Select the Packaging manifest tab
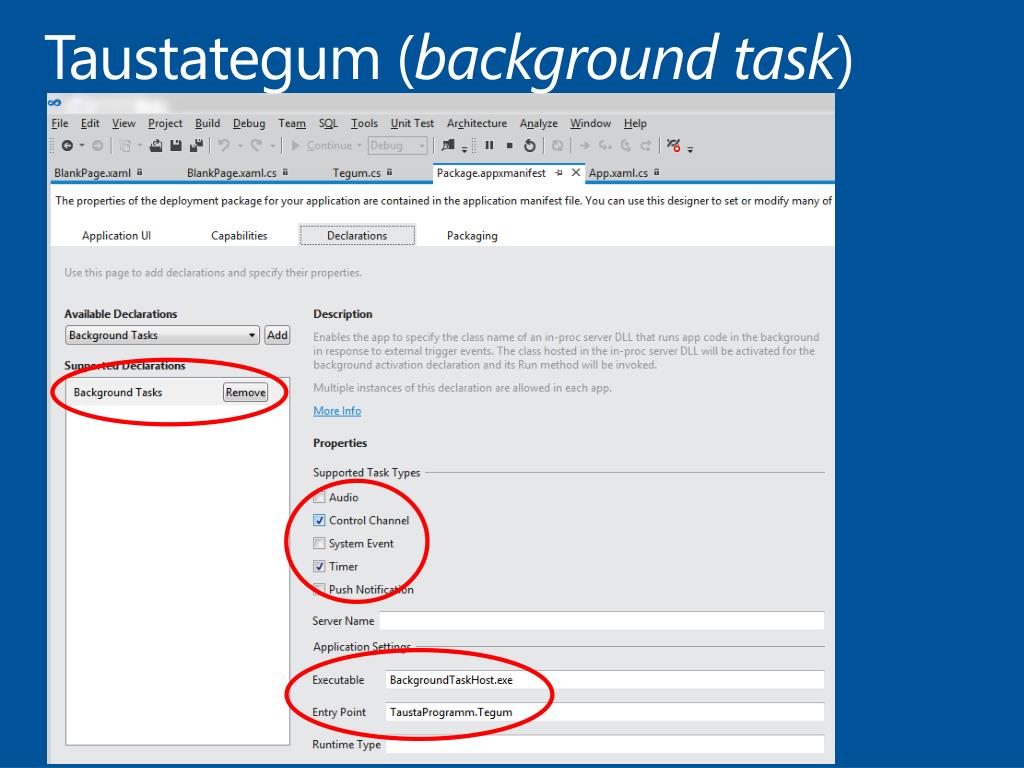This screenshot has height=768, width=1024. (x=472, y=236)
